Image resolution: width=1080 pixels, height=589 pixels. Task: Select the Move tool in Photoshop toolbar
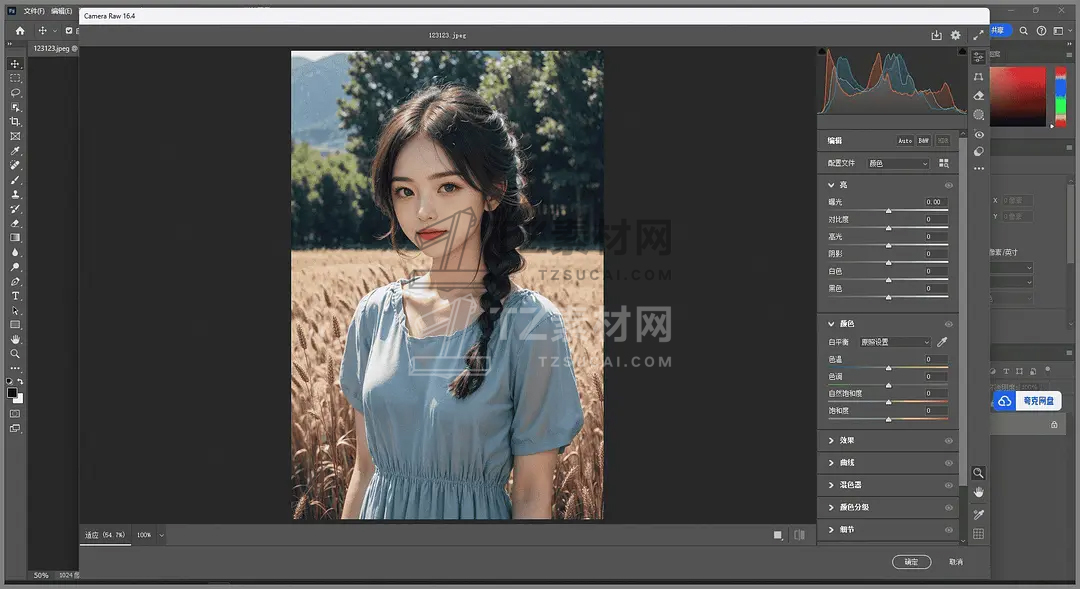15,63
